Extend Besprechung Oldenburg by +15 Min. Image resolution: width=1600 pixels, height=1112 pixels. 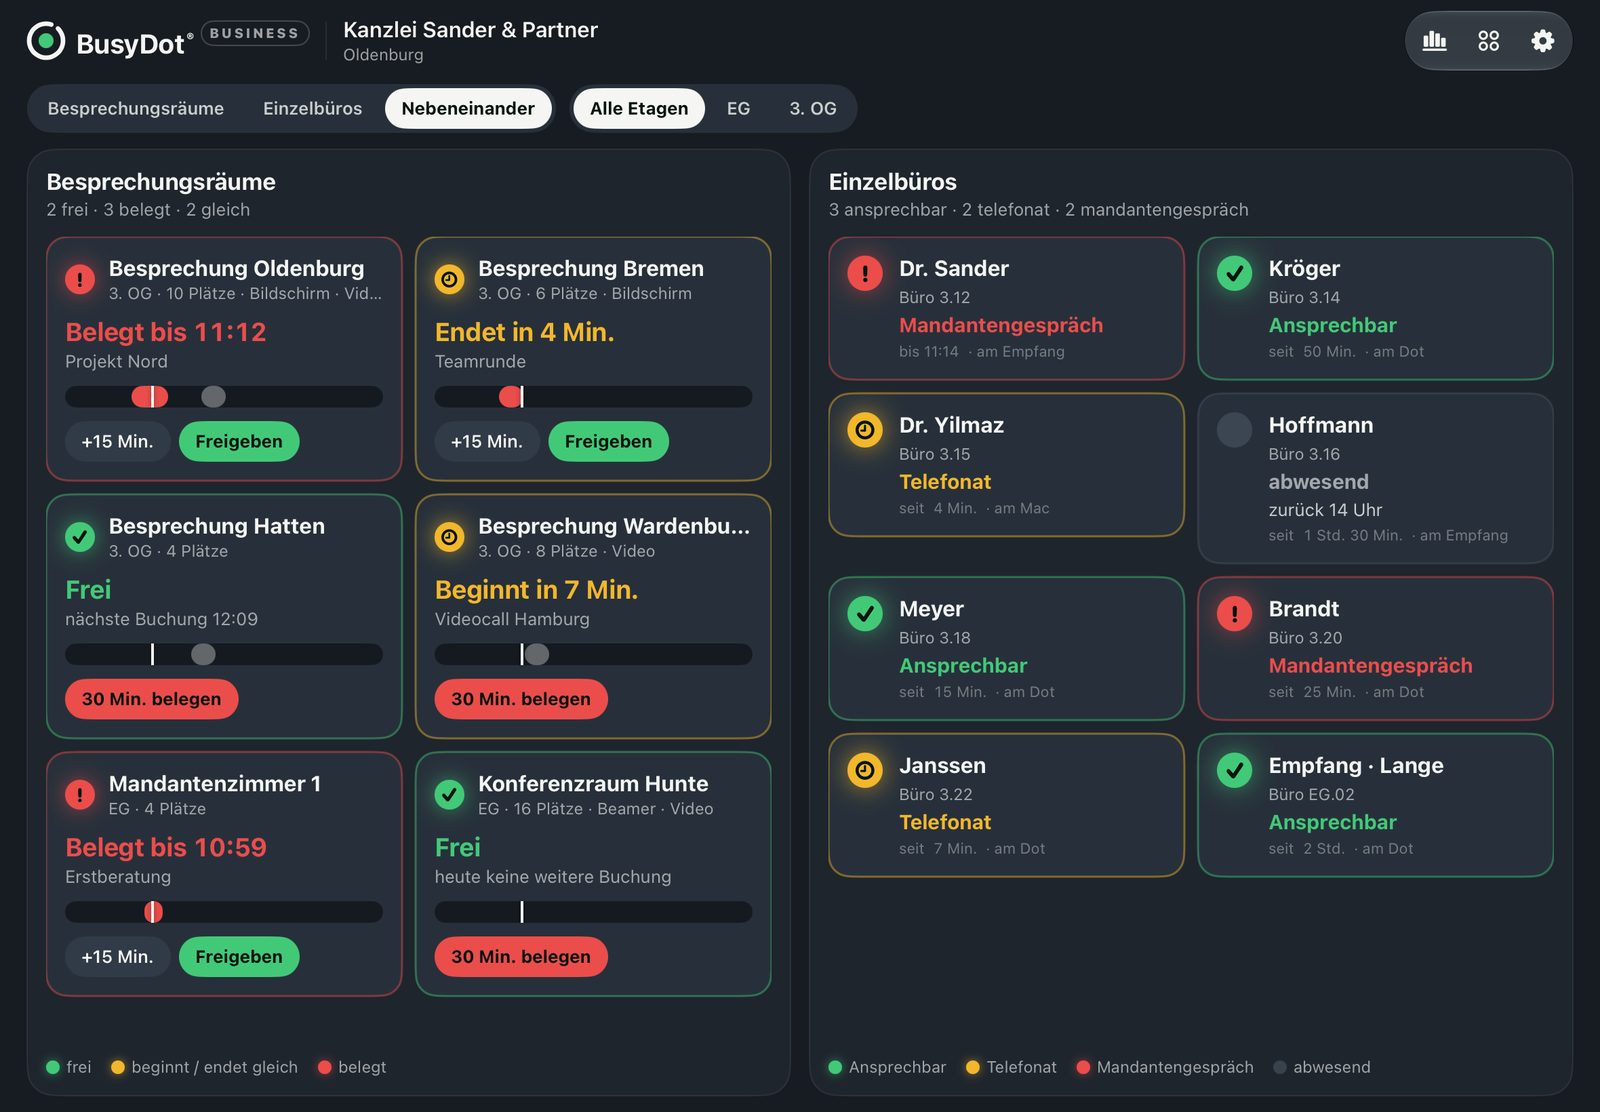tap(118, 441)
